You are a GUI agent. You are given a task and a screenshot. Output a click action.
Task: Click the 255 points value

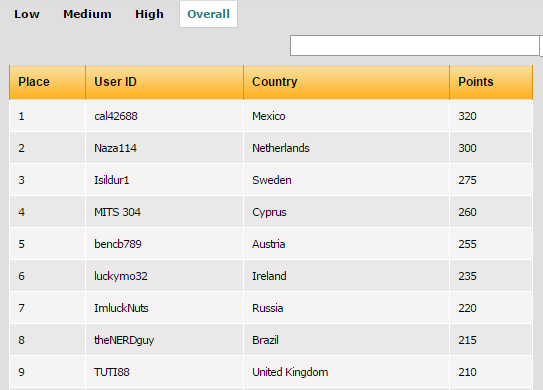click(x=468, y=244)
